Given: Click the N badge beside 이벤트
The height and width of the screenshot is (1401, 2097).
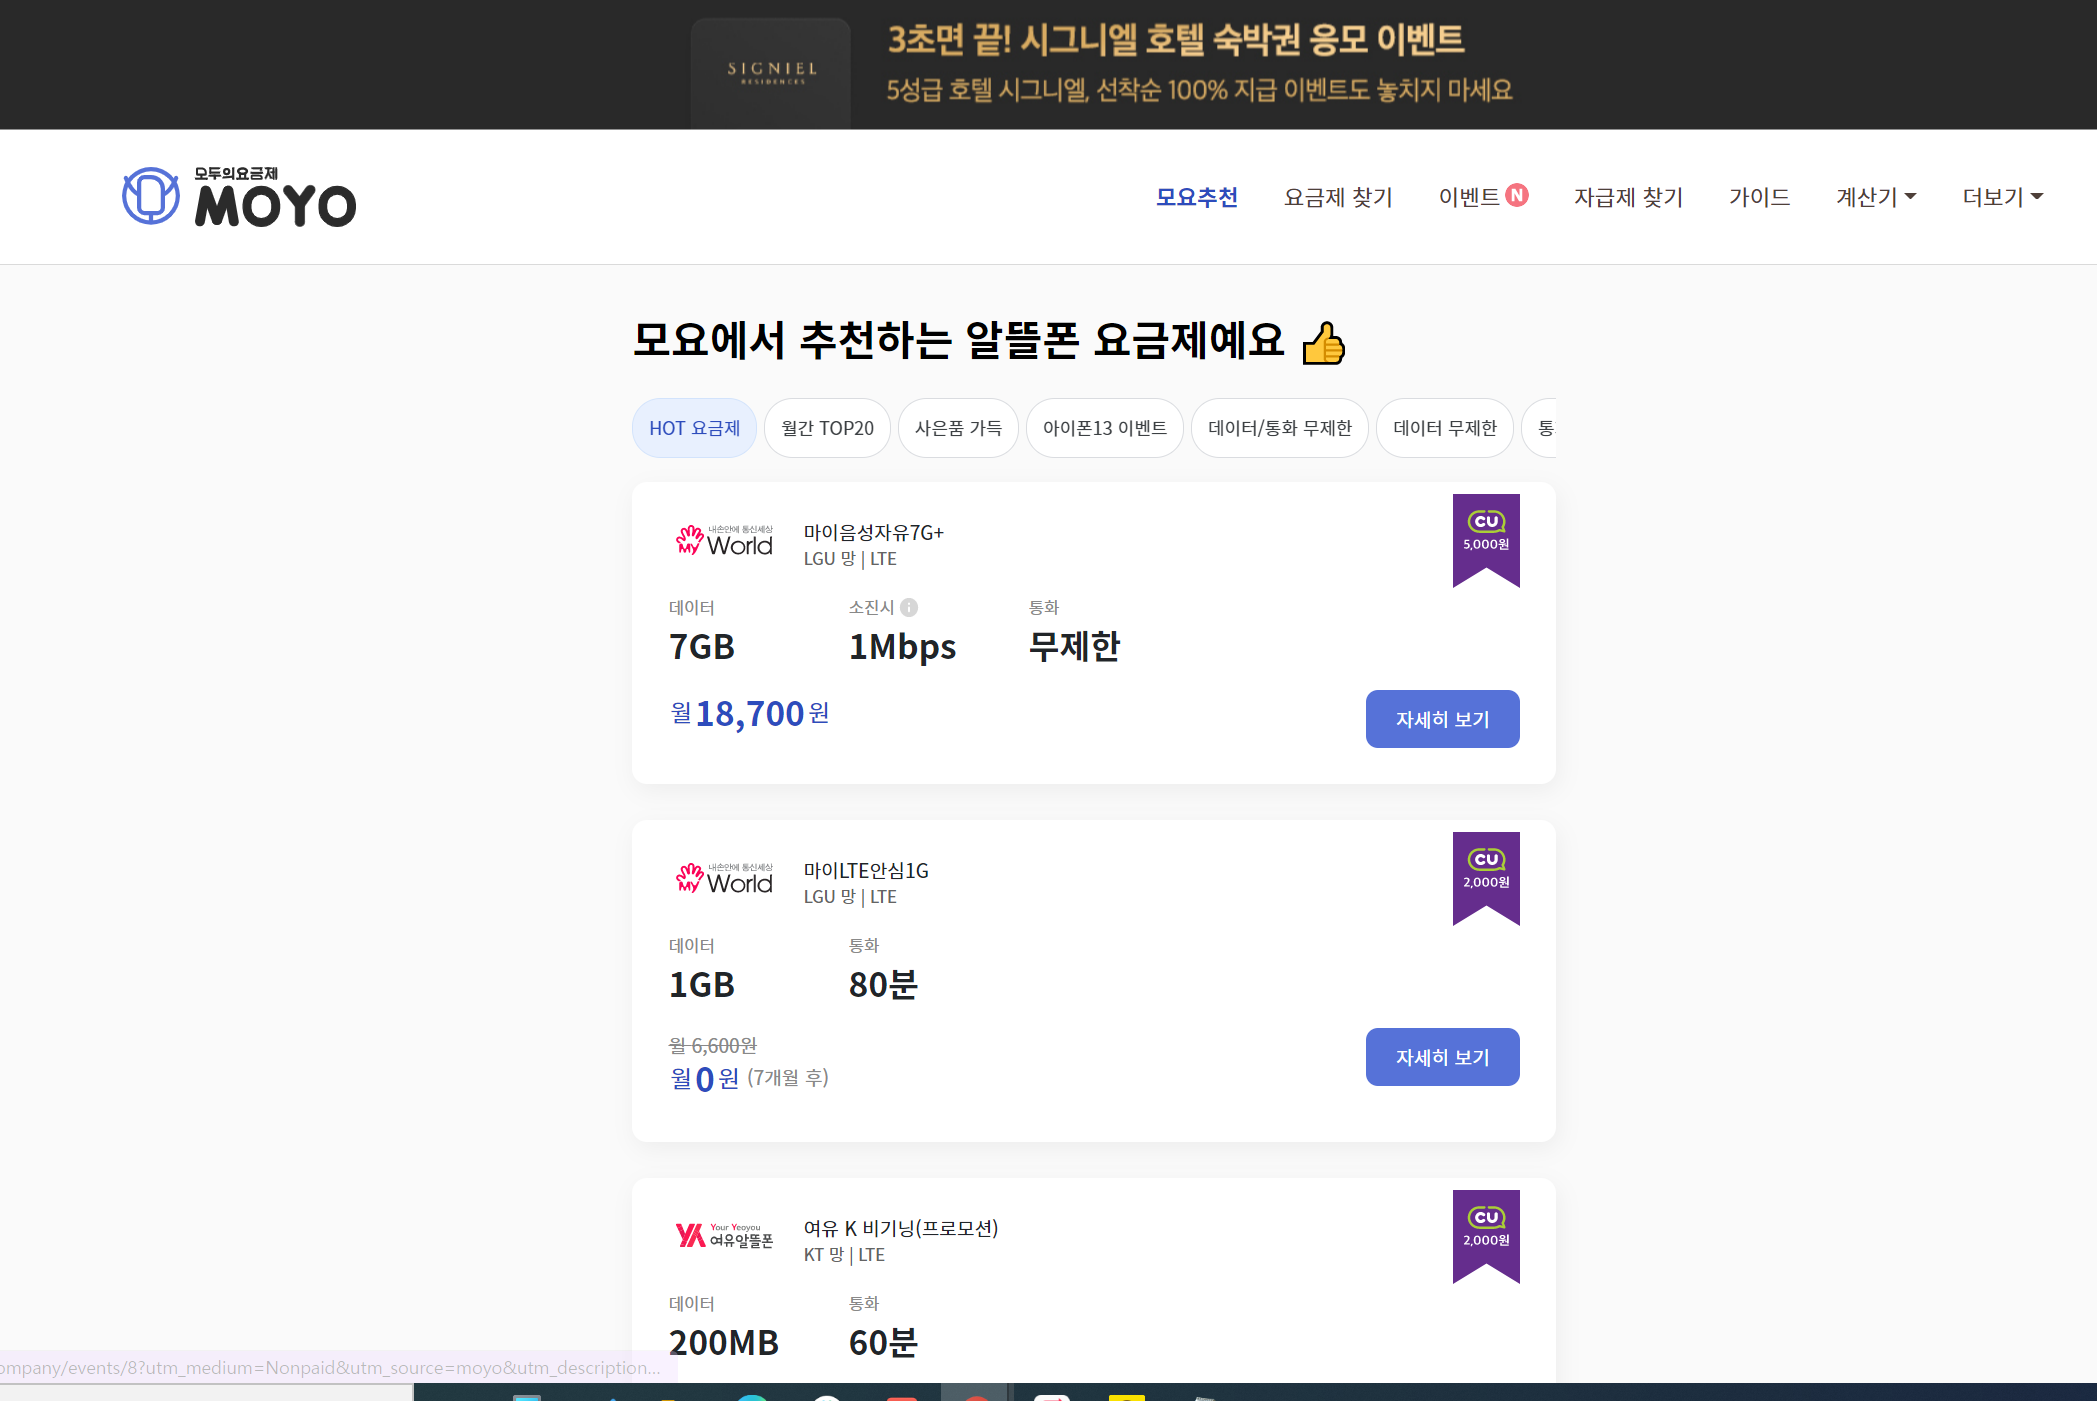Looking at the screenshot, I should [x=1517, y=195].
